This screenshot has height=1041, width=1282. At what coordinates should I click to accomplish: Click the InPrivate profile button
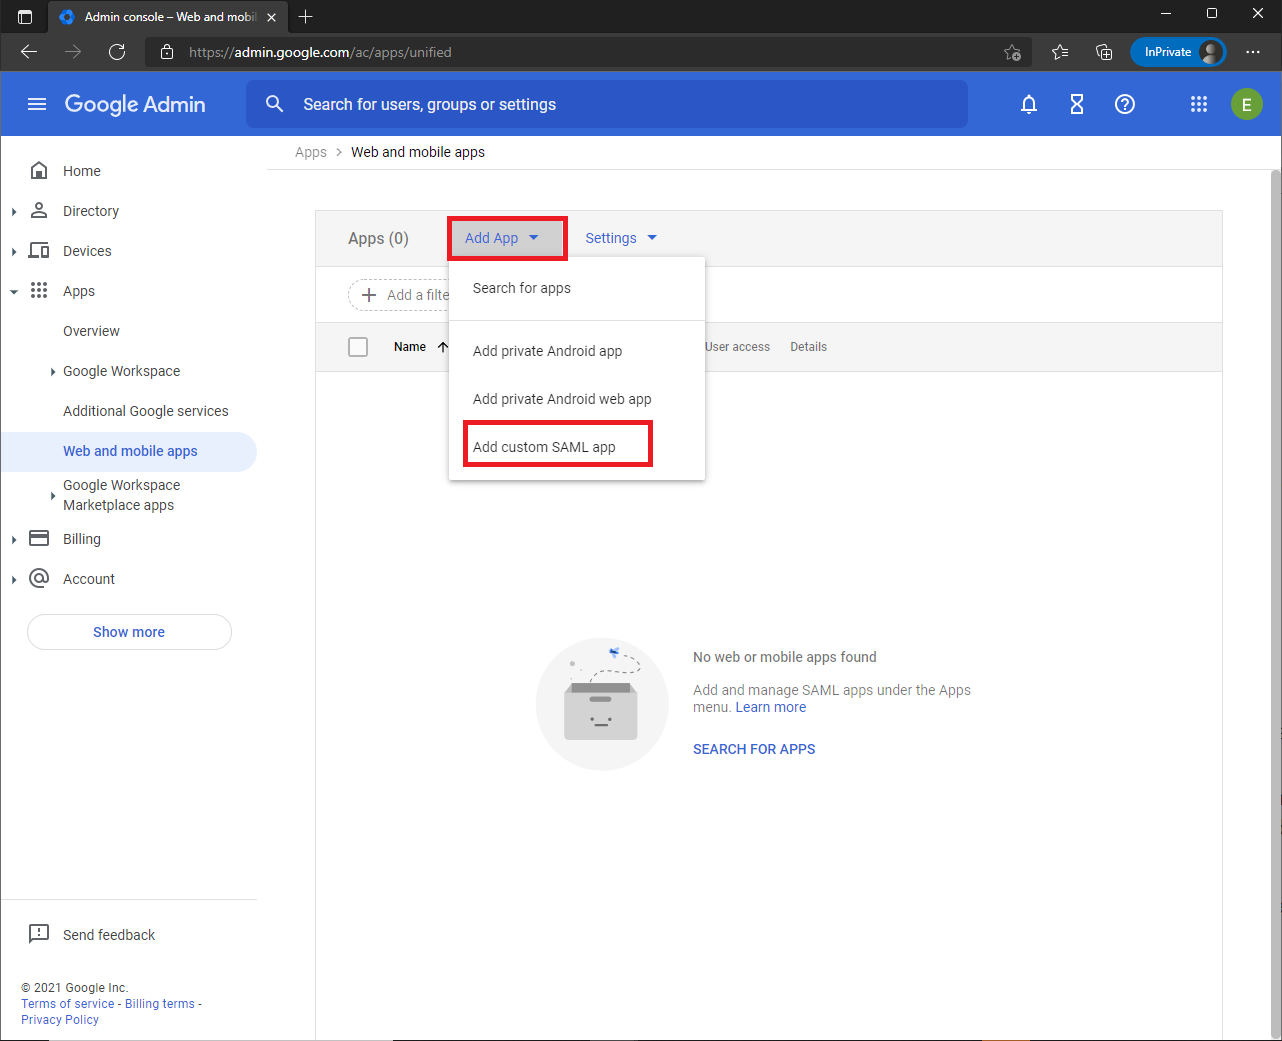tap(1178, 52)
